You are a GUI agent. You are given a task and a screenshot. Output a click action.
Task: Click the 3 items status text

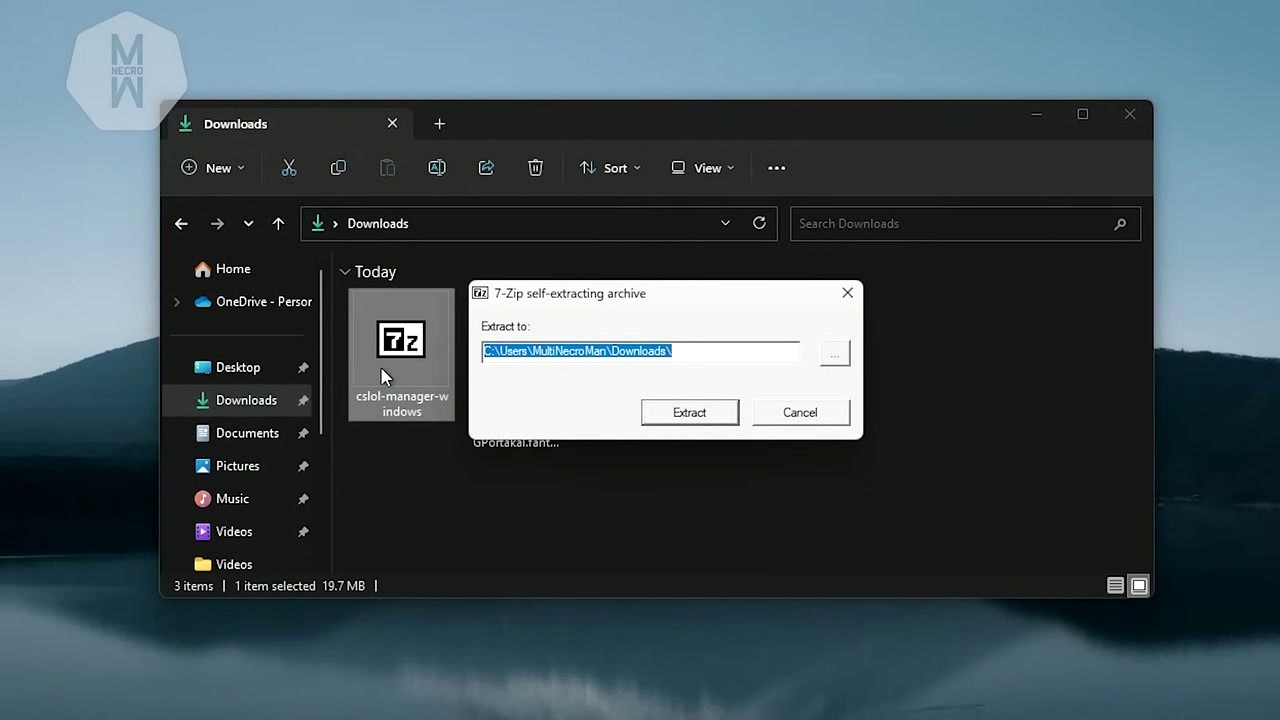pyautogui.click(x=193, y=586)
